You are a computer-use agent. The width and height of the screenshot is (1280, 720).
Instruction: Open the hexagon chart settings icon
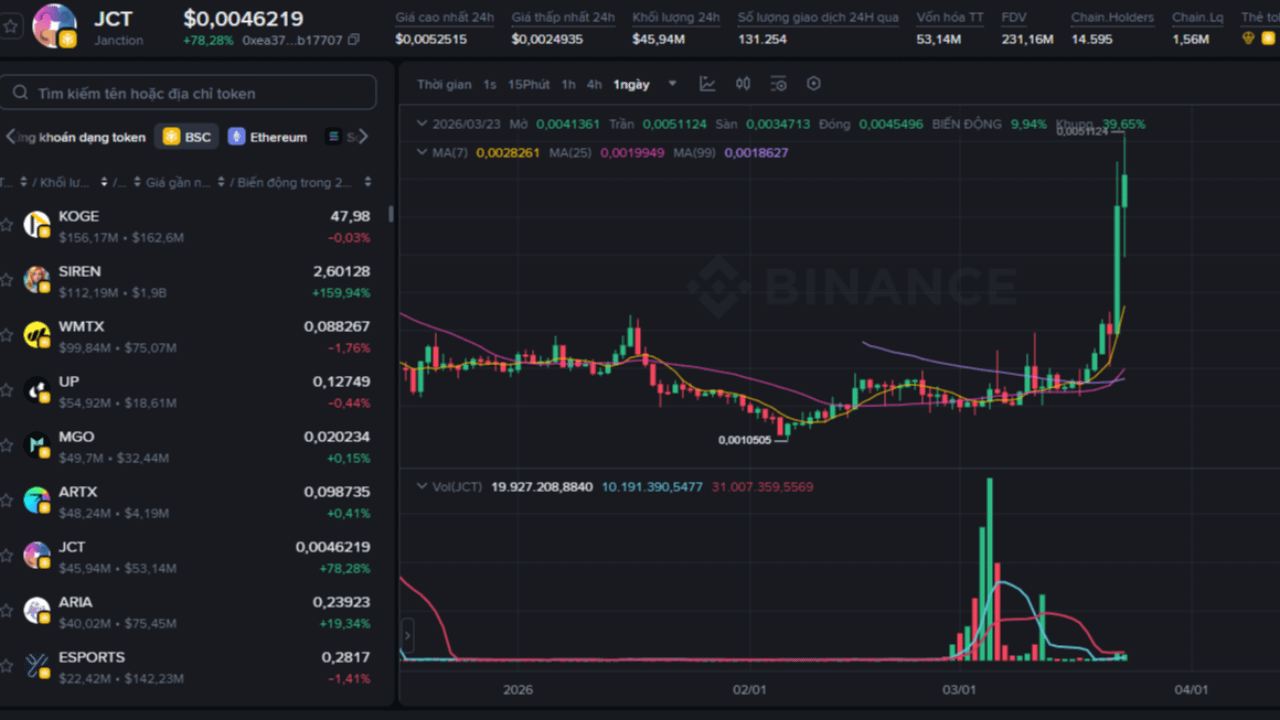(814, 84)
